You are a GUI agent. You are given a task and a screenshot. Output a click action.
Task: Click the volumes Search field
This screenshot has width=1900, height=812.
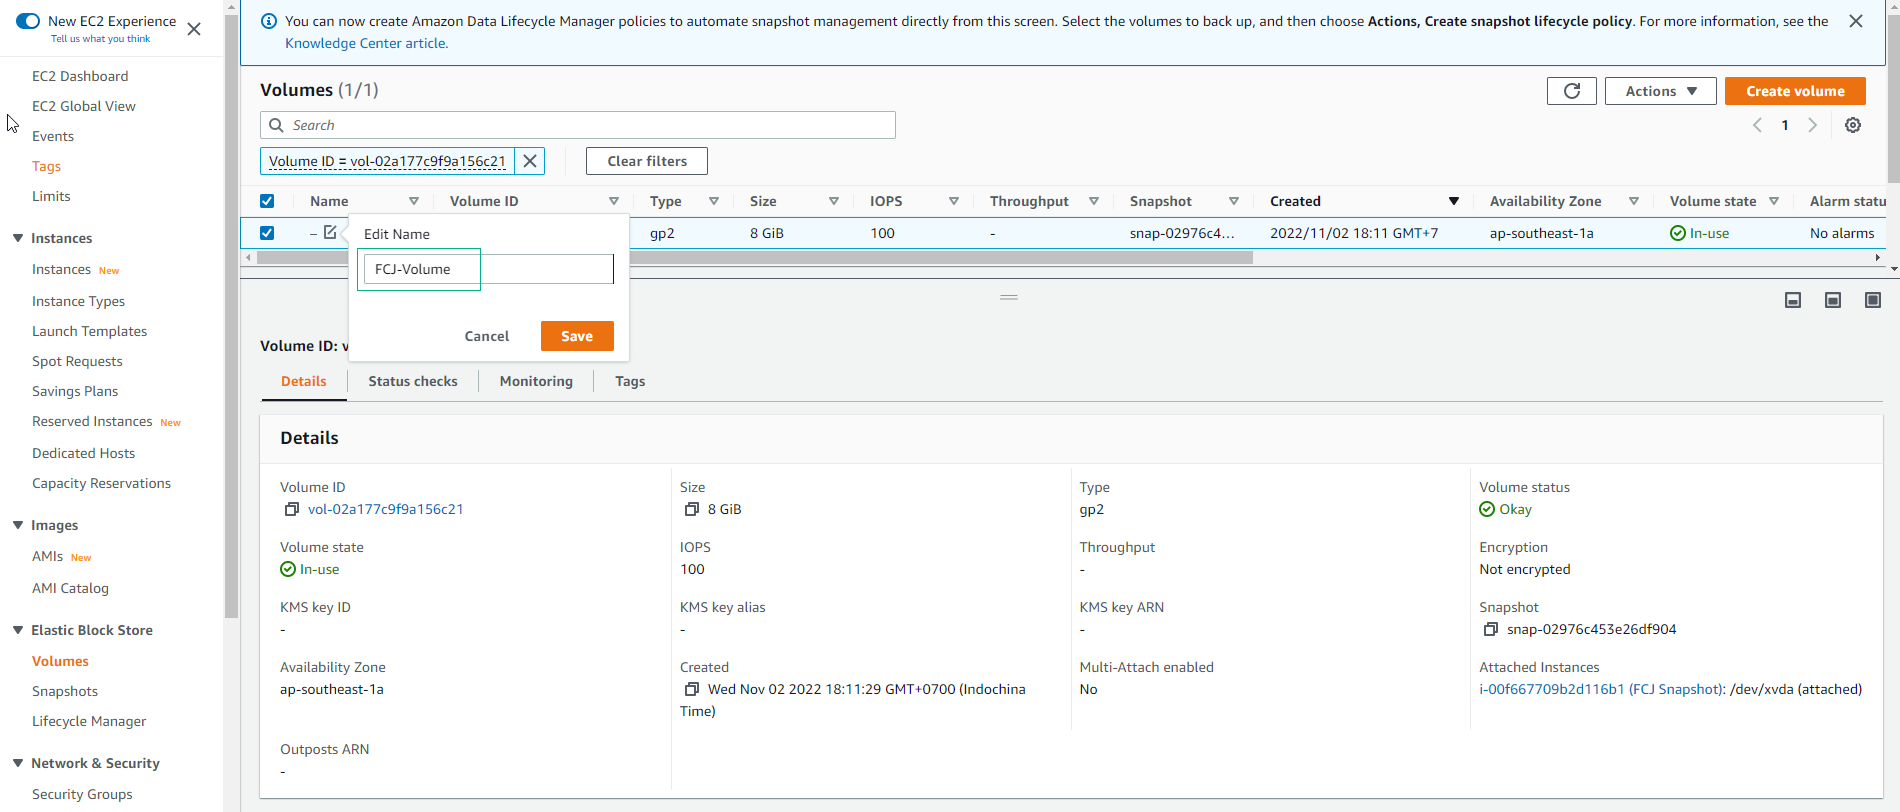(578, 125)
